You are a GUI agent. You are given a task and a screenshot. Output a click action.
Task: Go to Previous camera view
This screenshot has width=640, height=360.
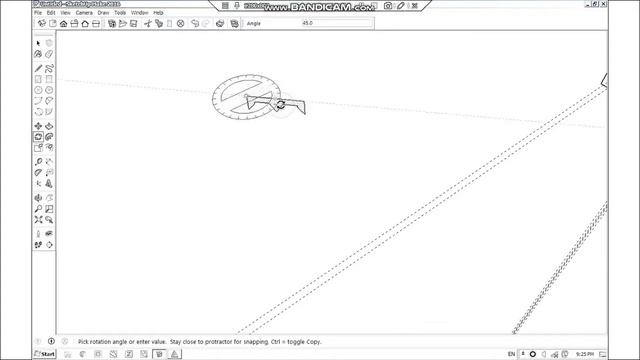(49, 220)
